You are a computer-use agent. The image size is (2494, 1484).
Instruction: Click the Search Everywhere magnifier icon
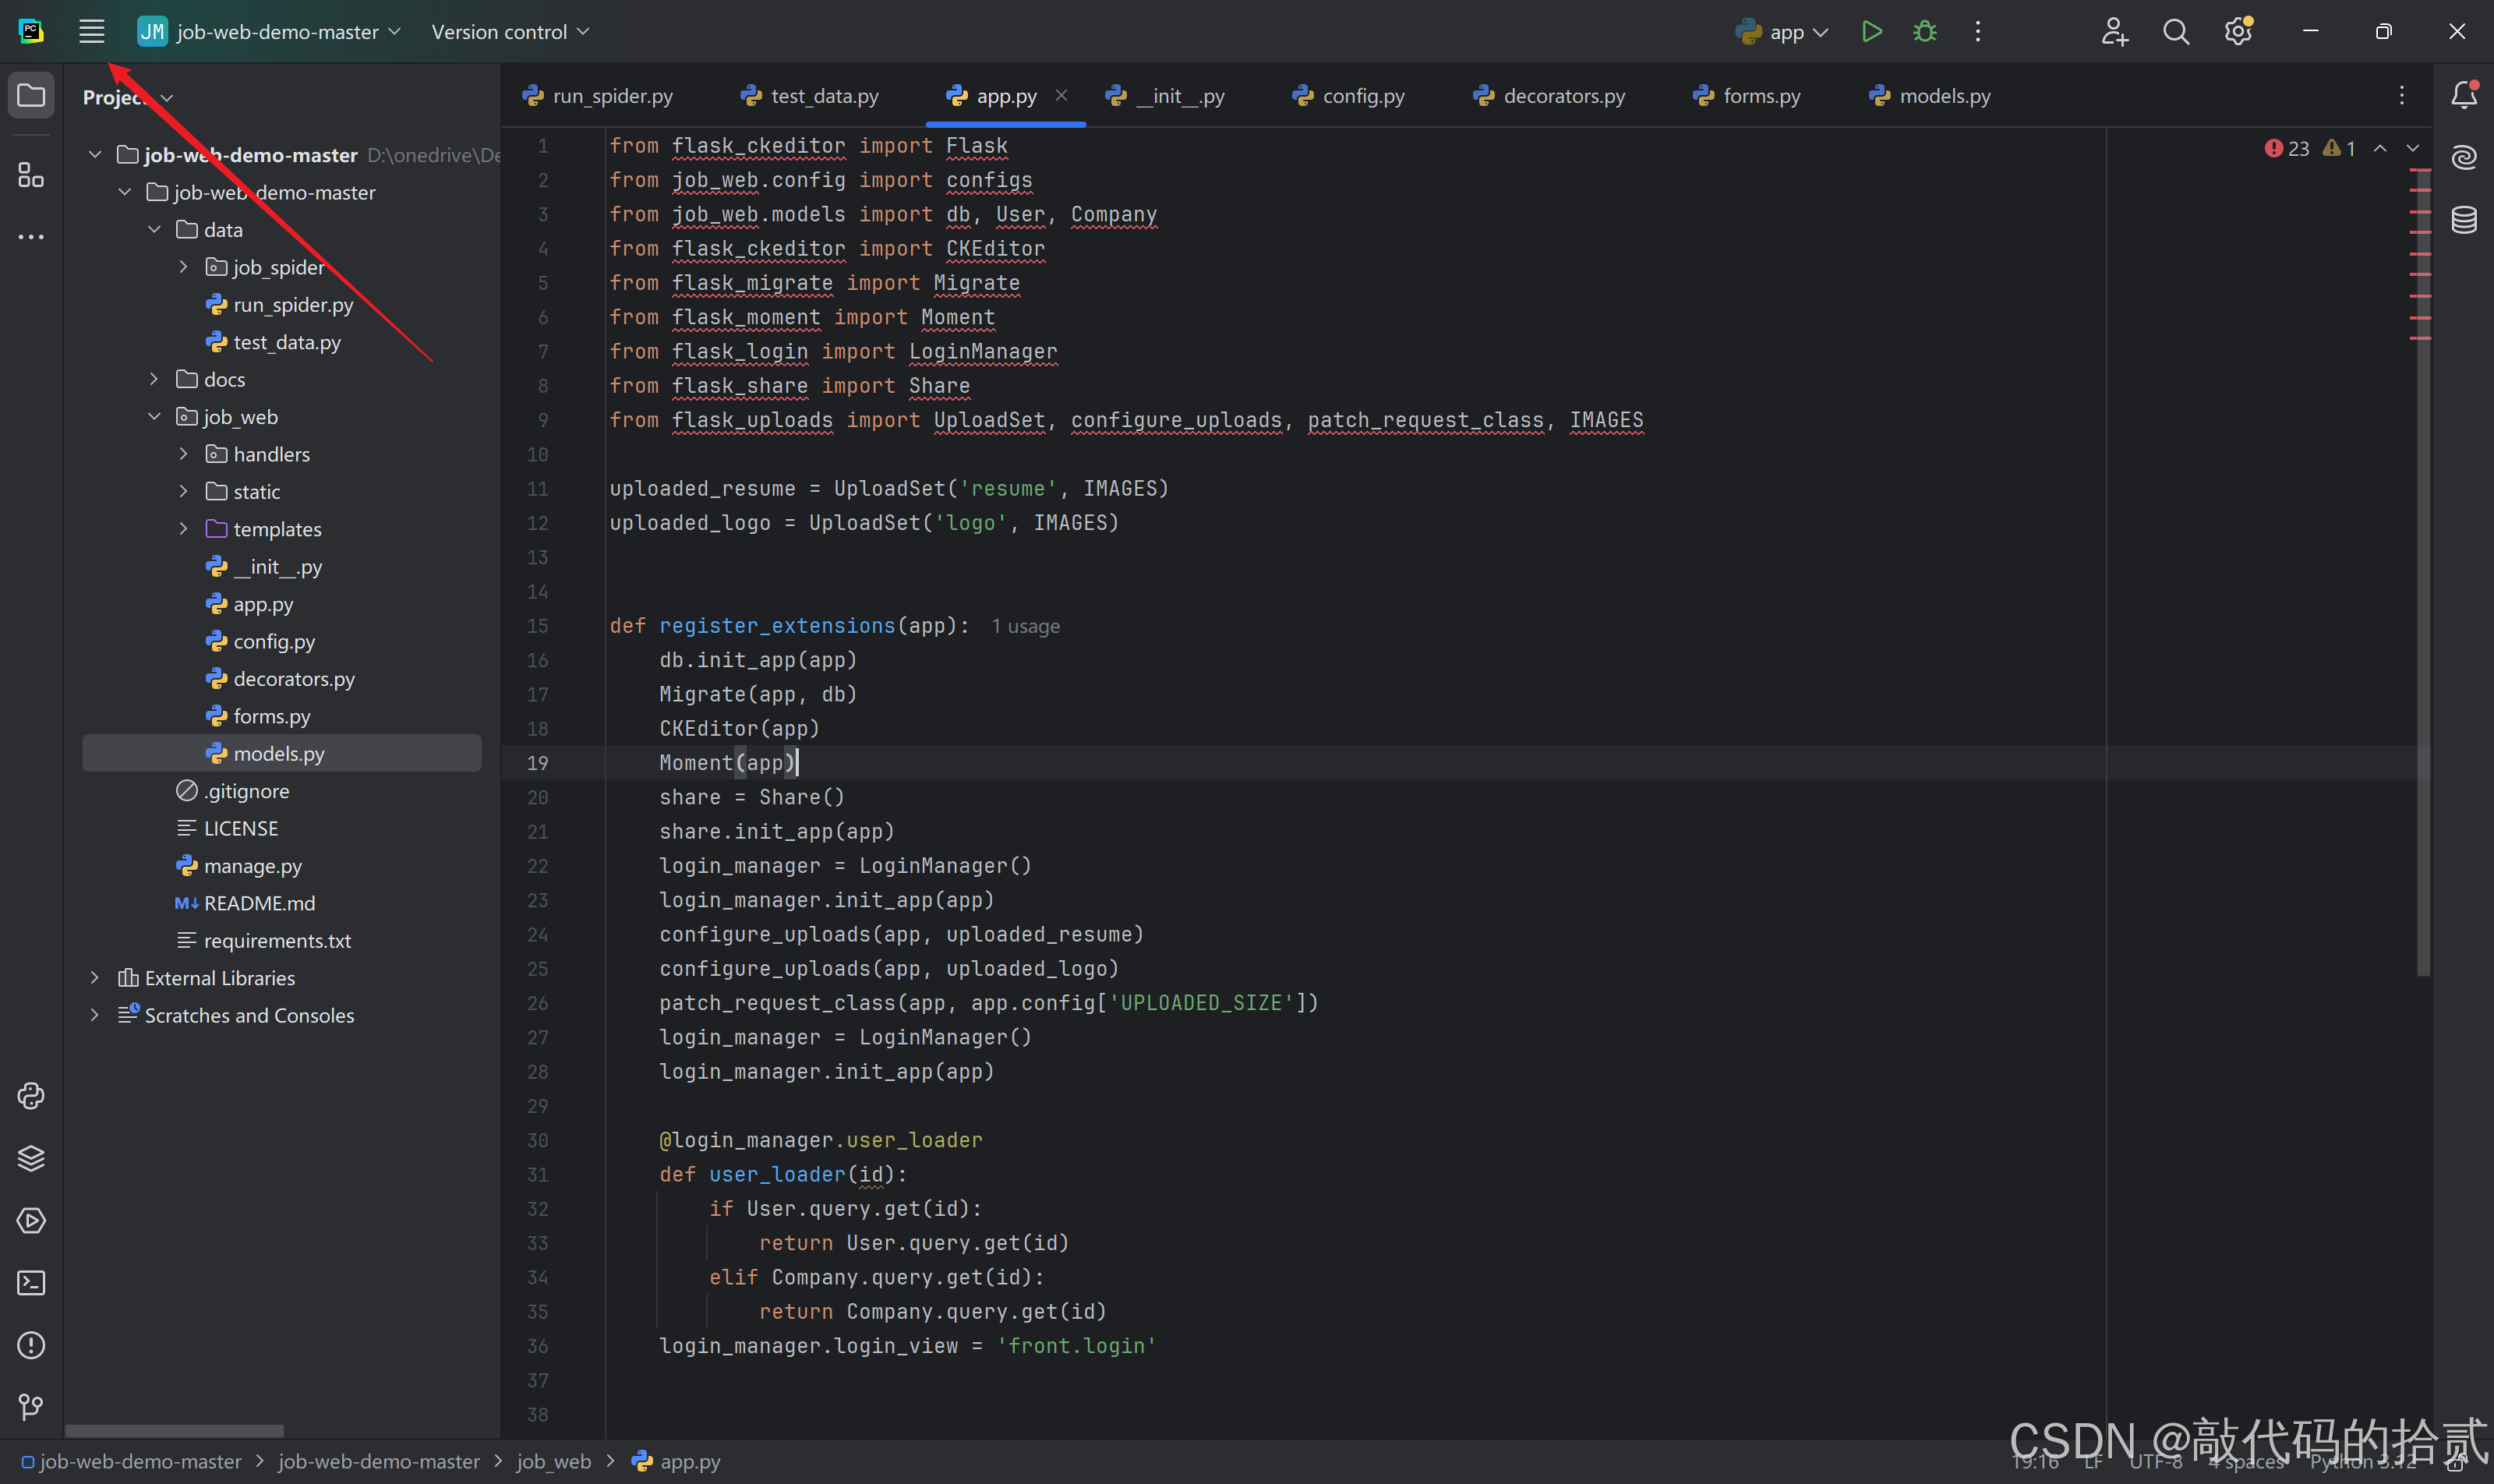[x=2175, y=32]
